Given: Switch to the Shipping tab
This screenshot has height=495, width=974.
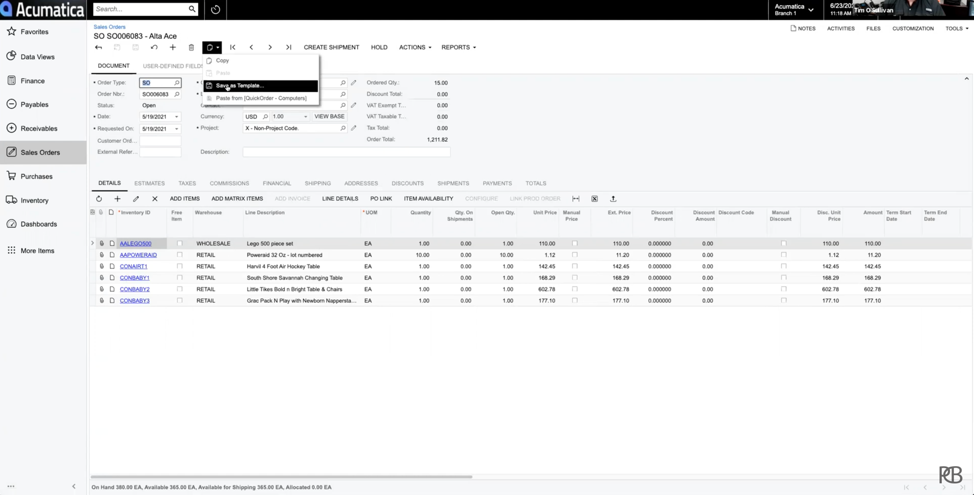Looking at the screenshot, I should click(317, 183).
